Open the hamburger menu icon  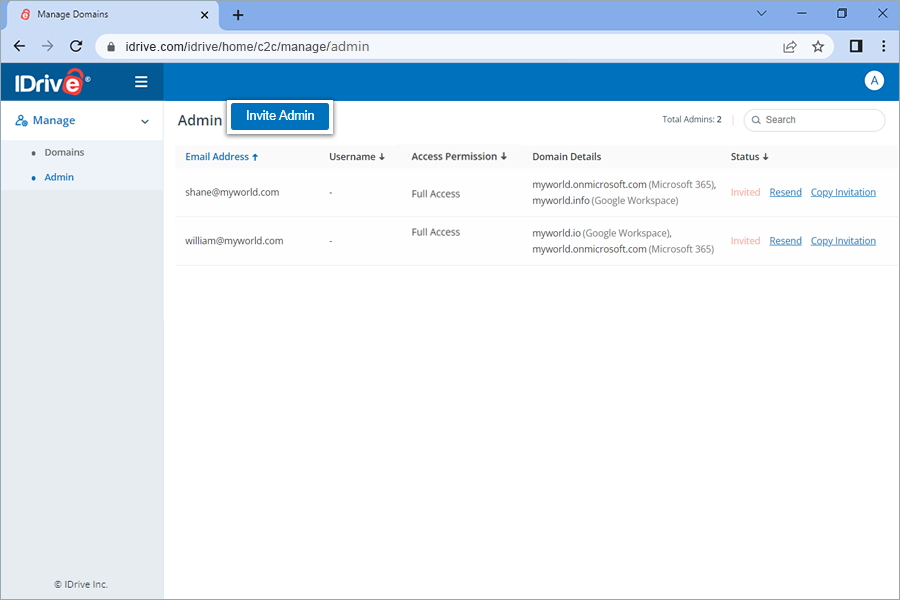click(x=141, y=82)
